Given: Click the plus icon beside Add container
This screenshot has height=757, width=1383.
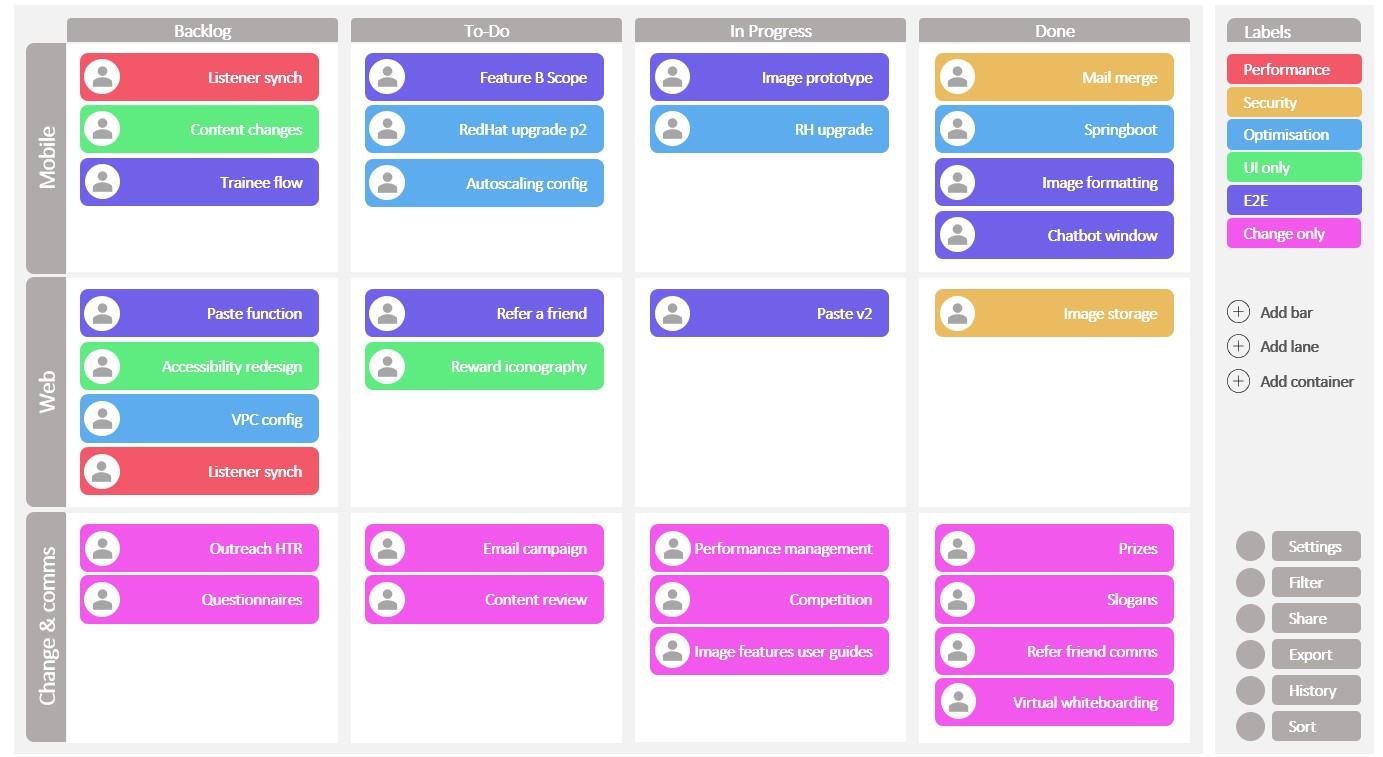Looking at the screenshot, I should click(x=1238, y=381).
